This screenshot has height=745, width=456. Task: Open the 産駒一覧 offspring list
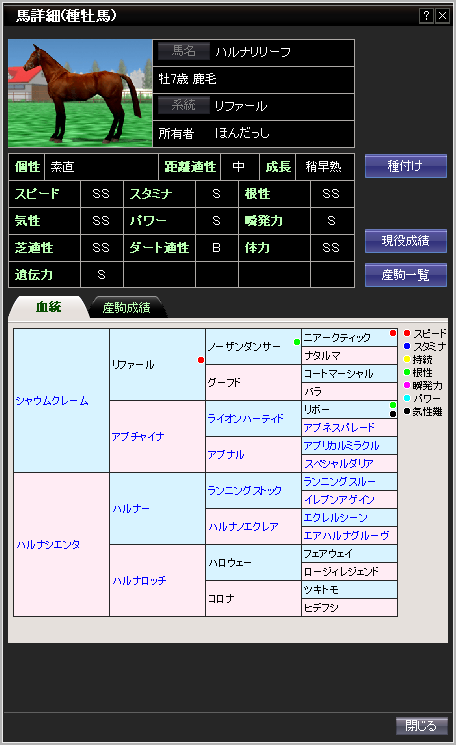click(x=406, y=275)
